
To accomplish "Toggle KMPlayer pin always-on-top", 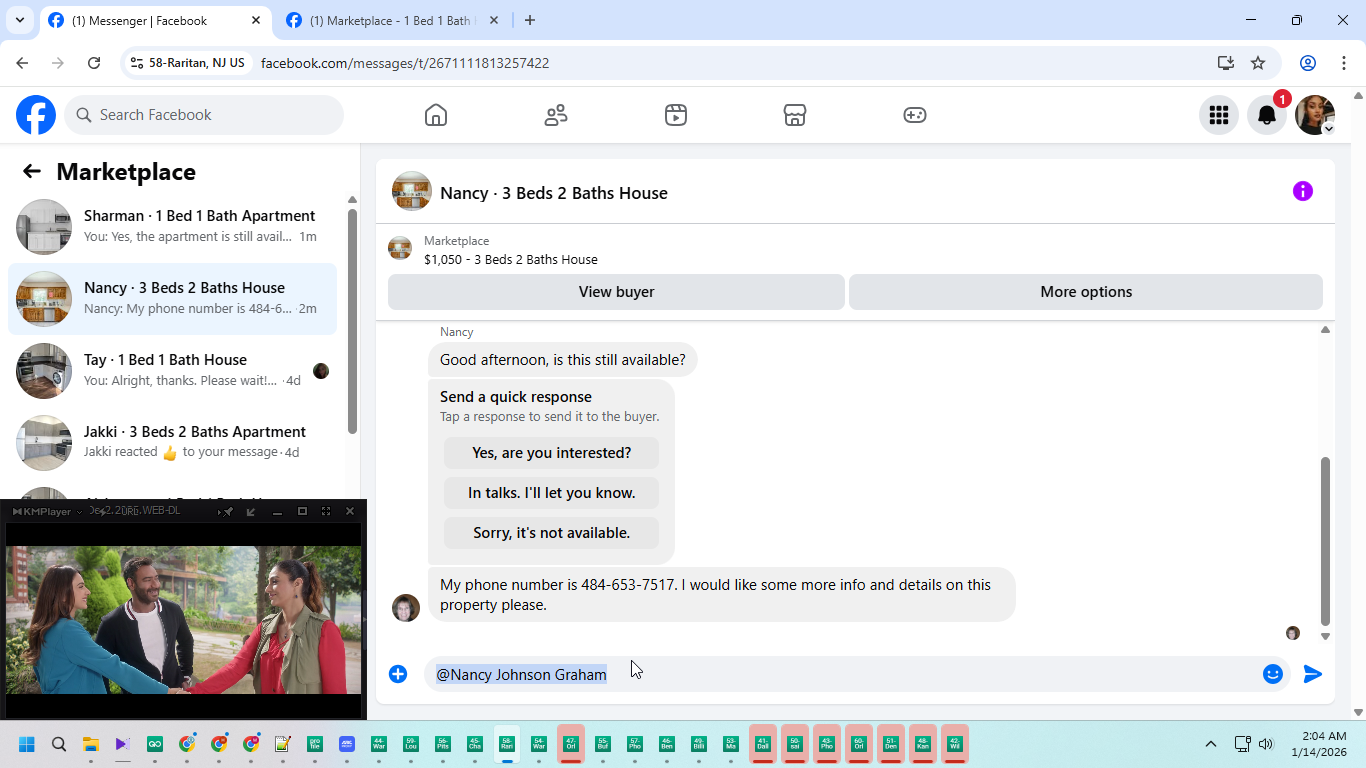I will tap(228, 511).
